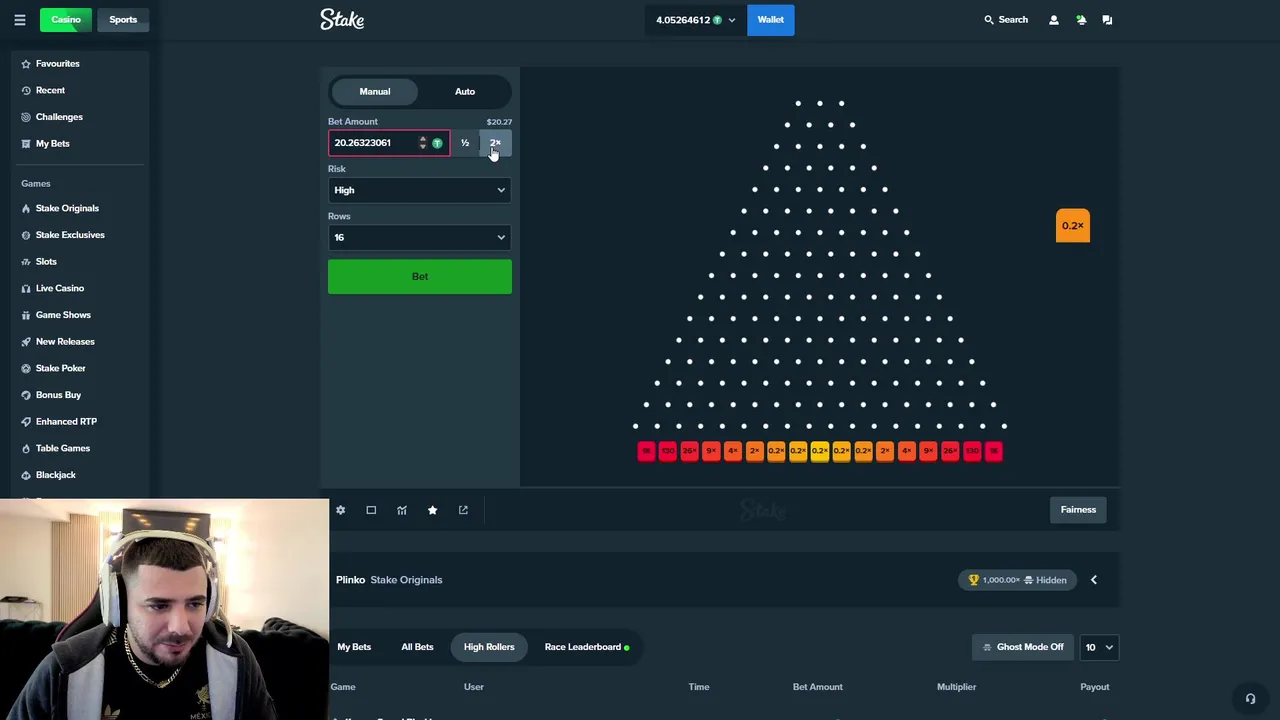Open Challenges in the sidebar
This screenshot has height=720, width=1280.
(59, 117)
